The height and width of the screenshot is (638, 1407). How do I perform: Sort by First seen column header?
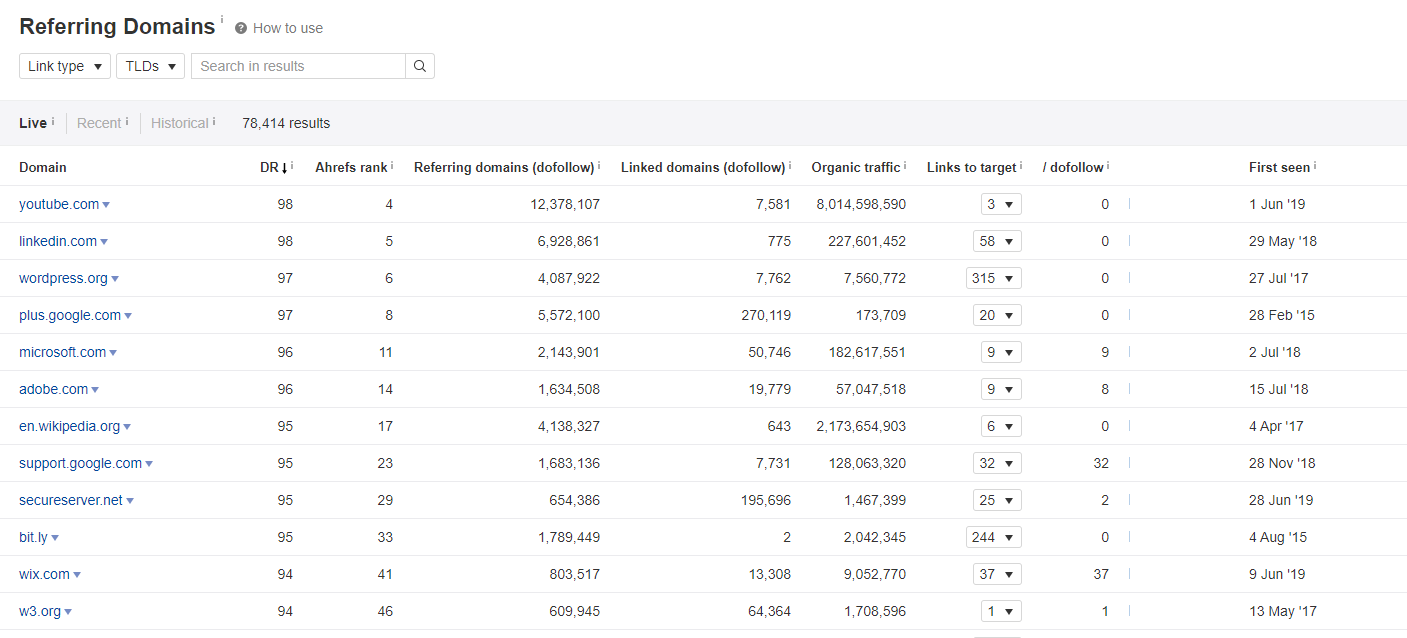coord(1279,167)
